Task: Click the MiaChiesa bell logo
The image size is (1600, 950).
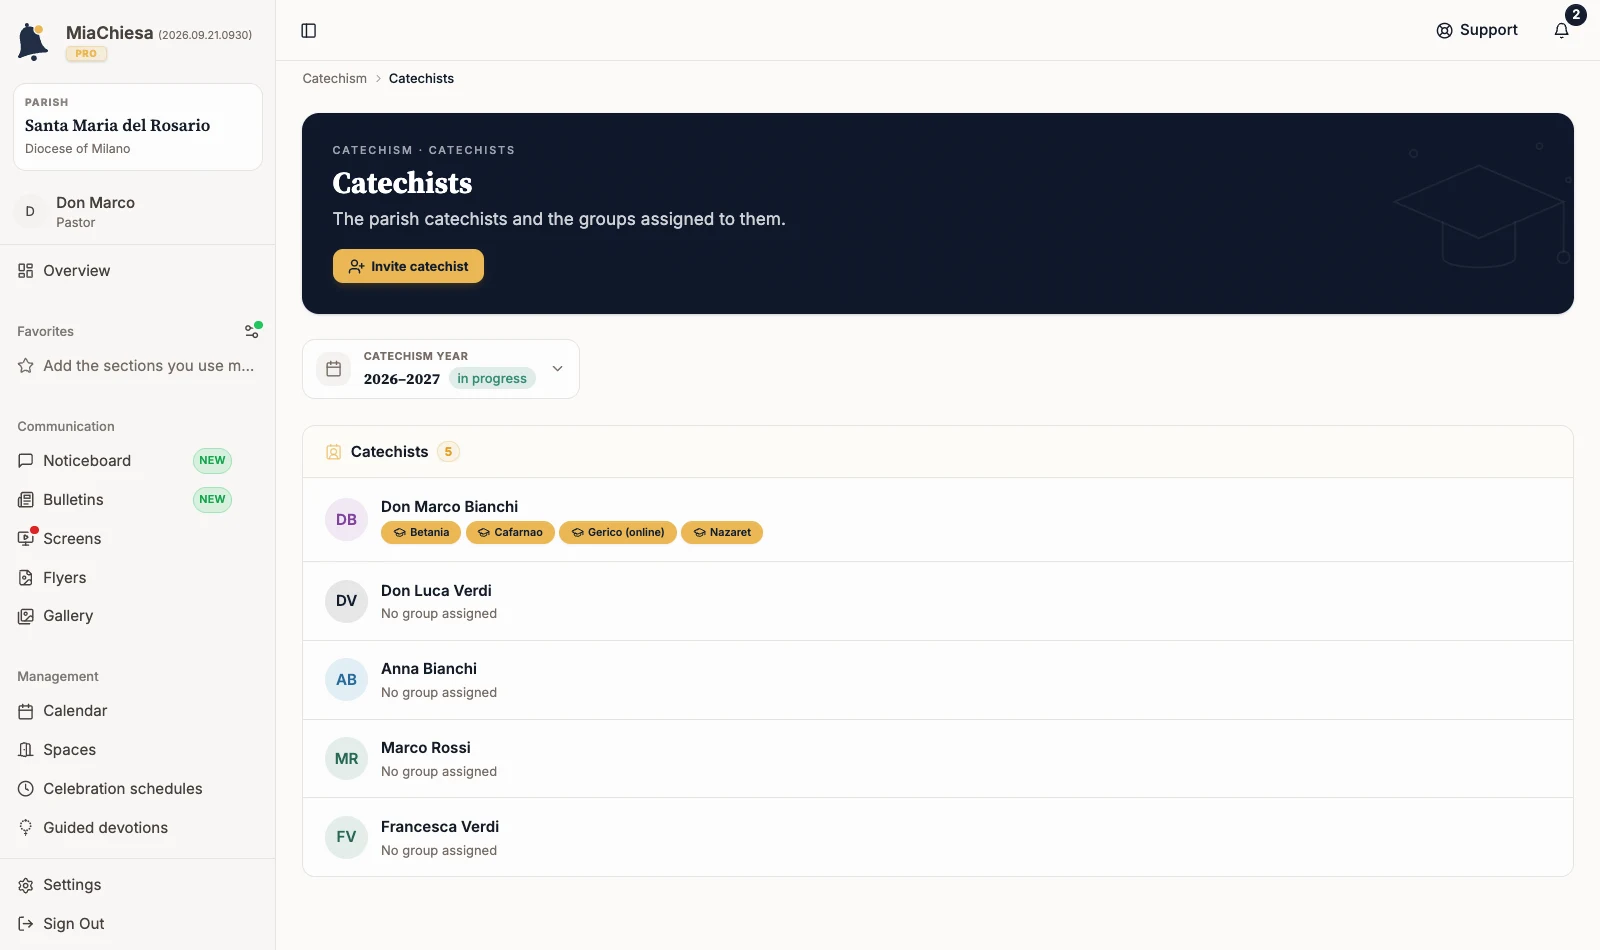Action: [x=33, y=42]
